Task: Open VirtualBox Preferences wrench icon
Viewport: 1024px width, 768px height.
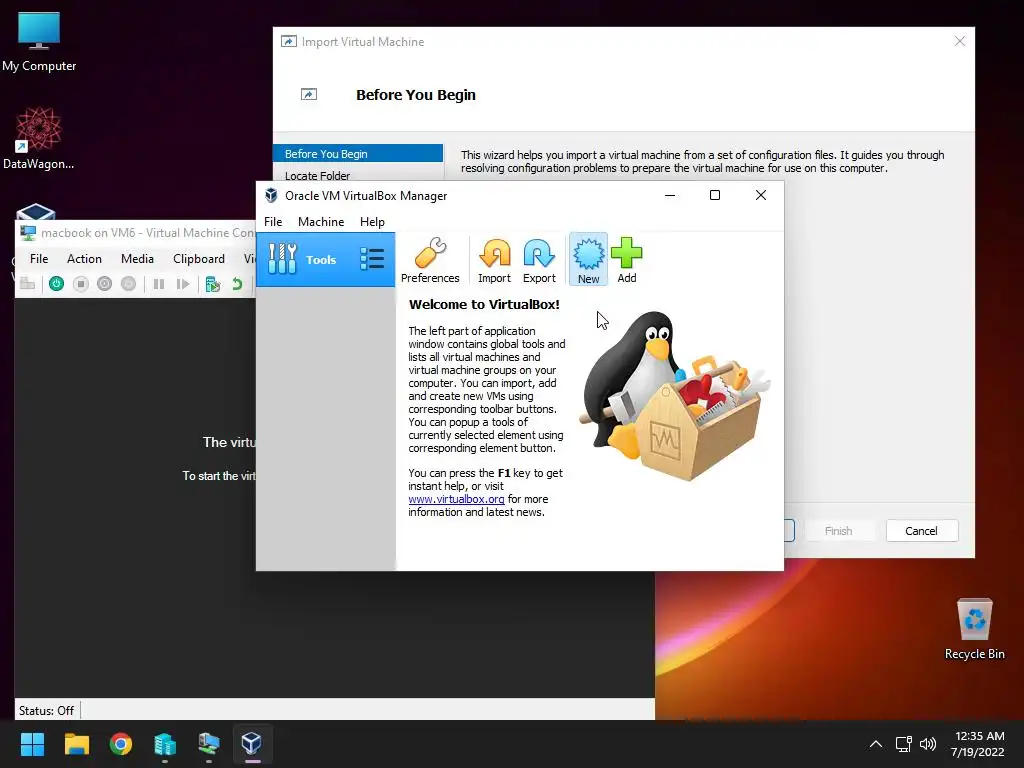Action: (x=430, y=260)
